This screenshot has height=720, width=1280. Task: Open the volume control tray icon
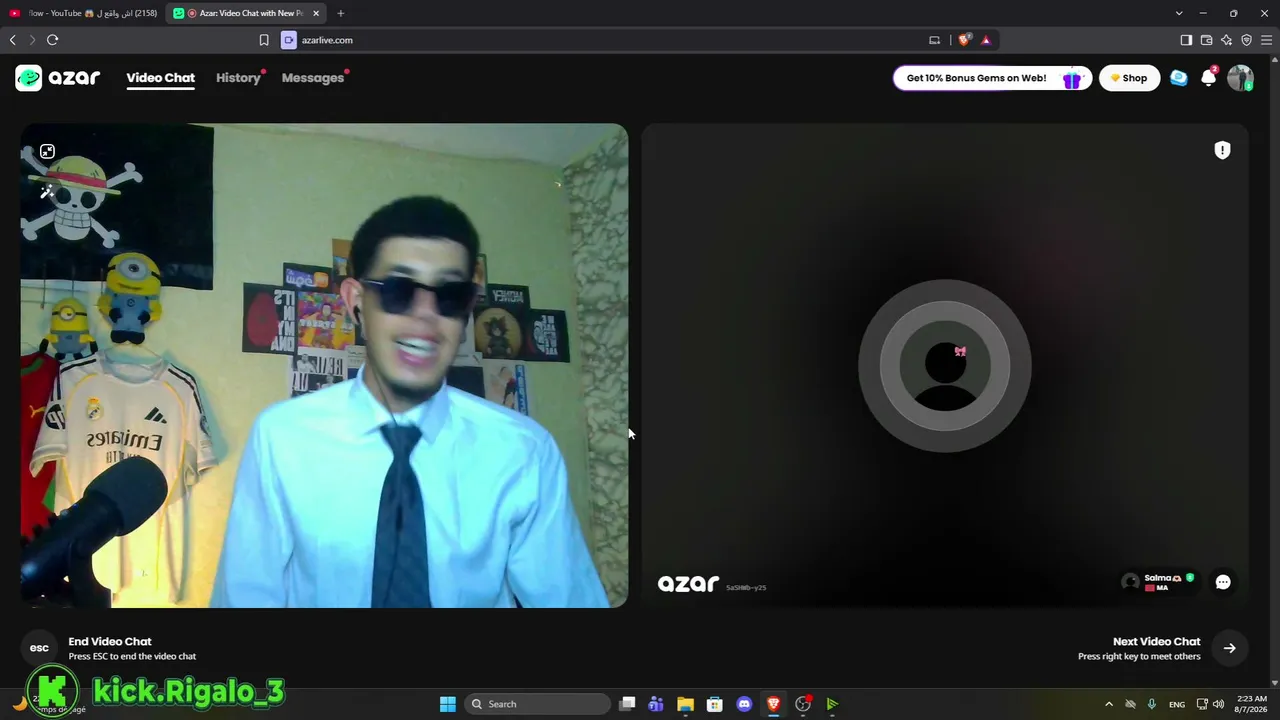point(1218,704)
